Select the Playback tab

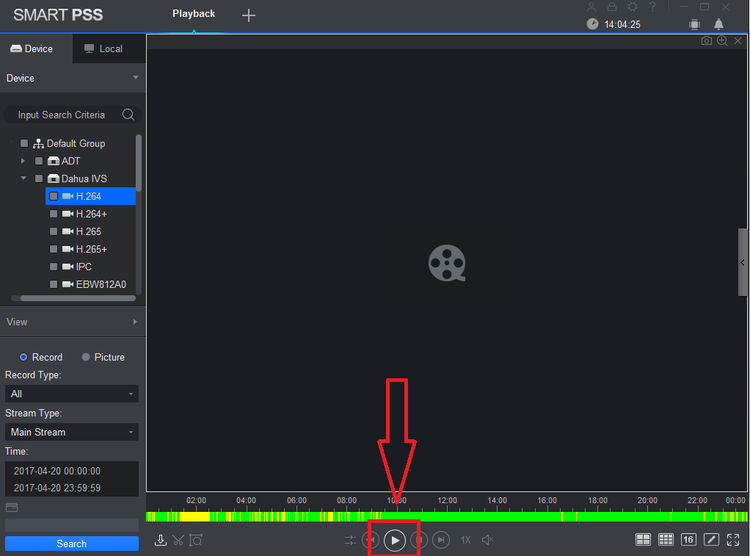(194, 14)
